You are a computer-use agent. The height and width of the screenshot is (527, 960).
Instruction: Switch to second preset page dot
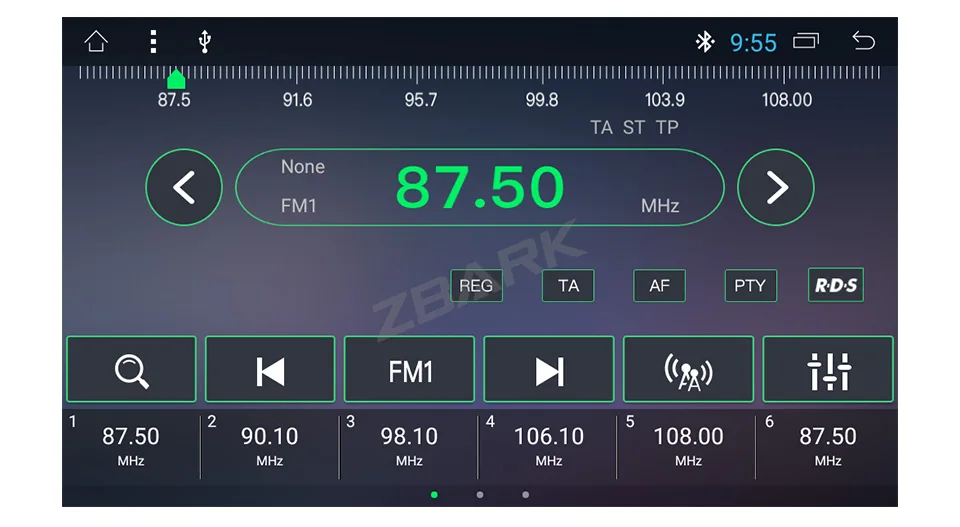pyautogui.click(x=480, y=495)
